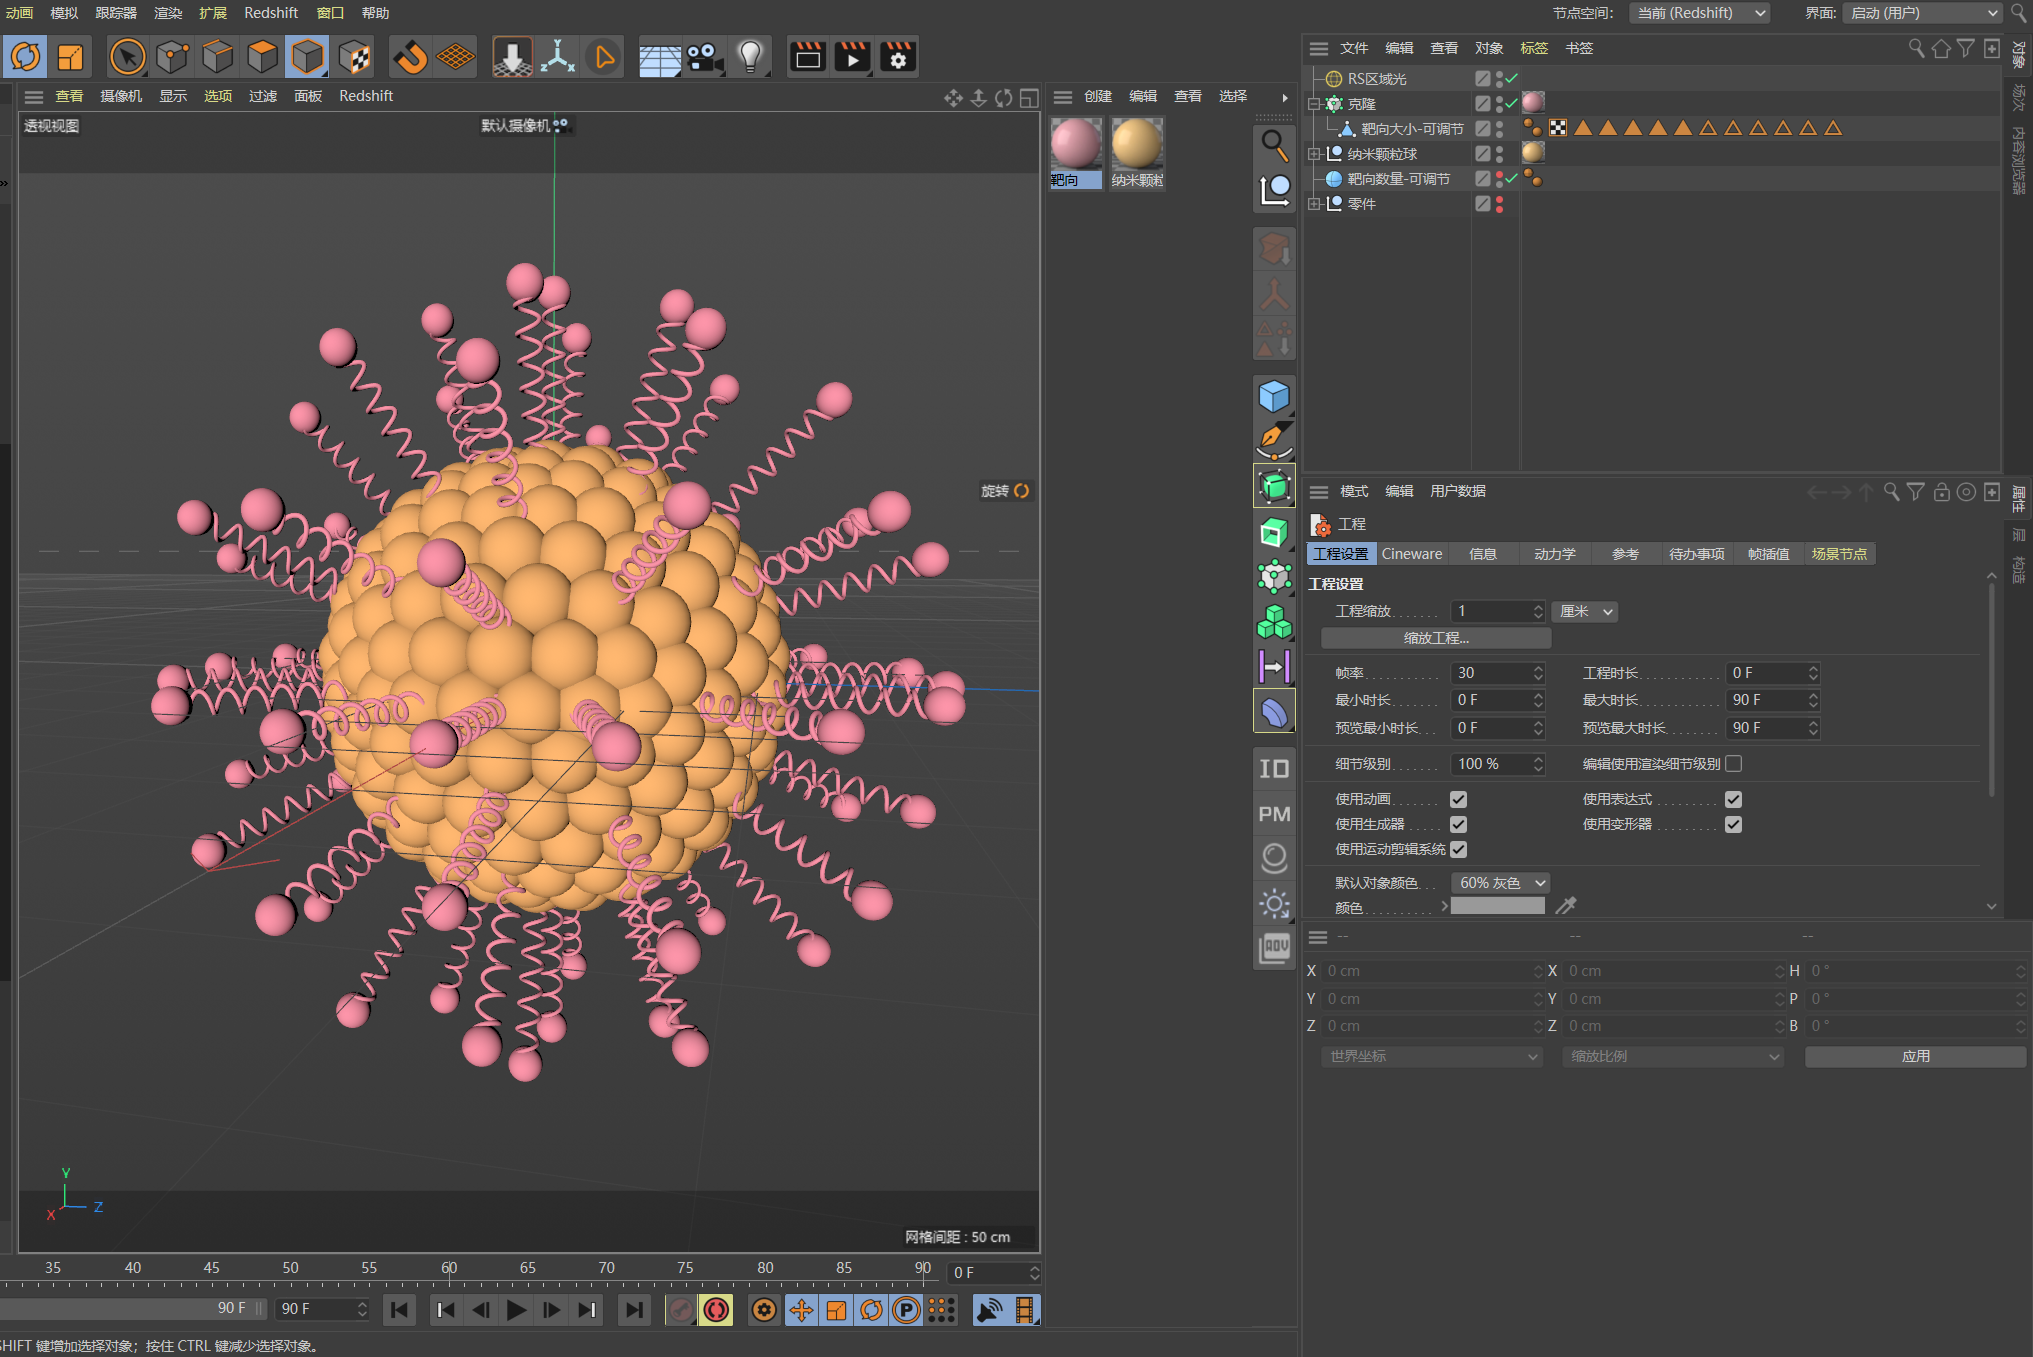Click the 应用 apply button
Image resolution: width=2033 pixels, height=1357 pixels.
point(1915,1056)
